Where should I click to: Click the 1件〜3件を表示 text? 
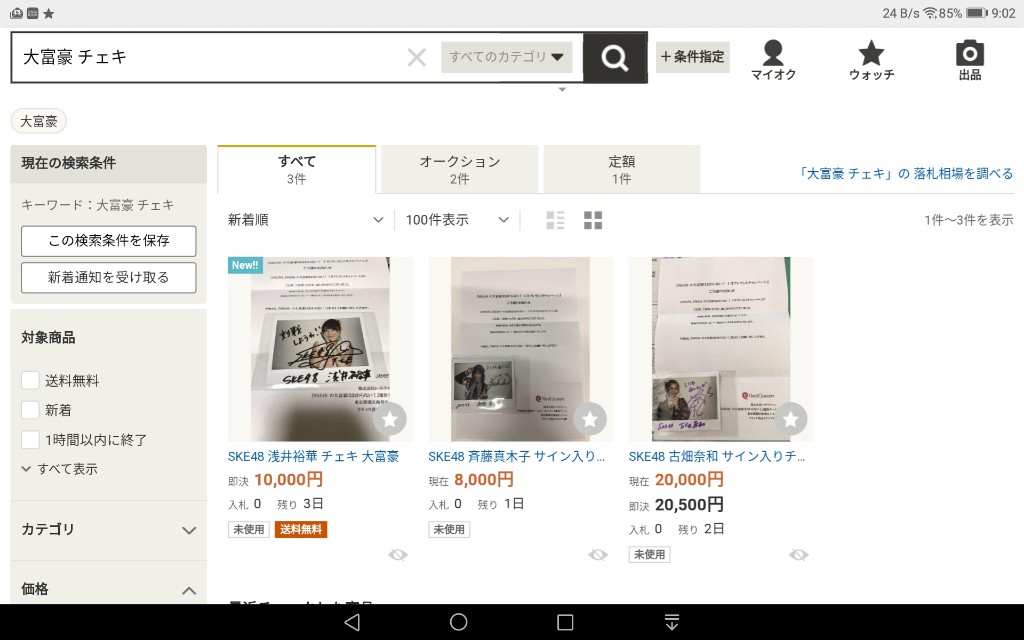pos(968,220)
